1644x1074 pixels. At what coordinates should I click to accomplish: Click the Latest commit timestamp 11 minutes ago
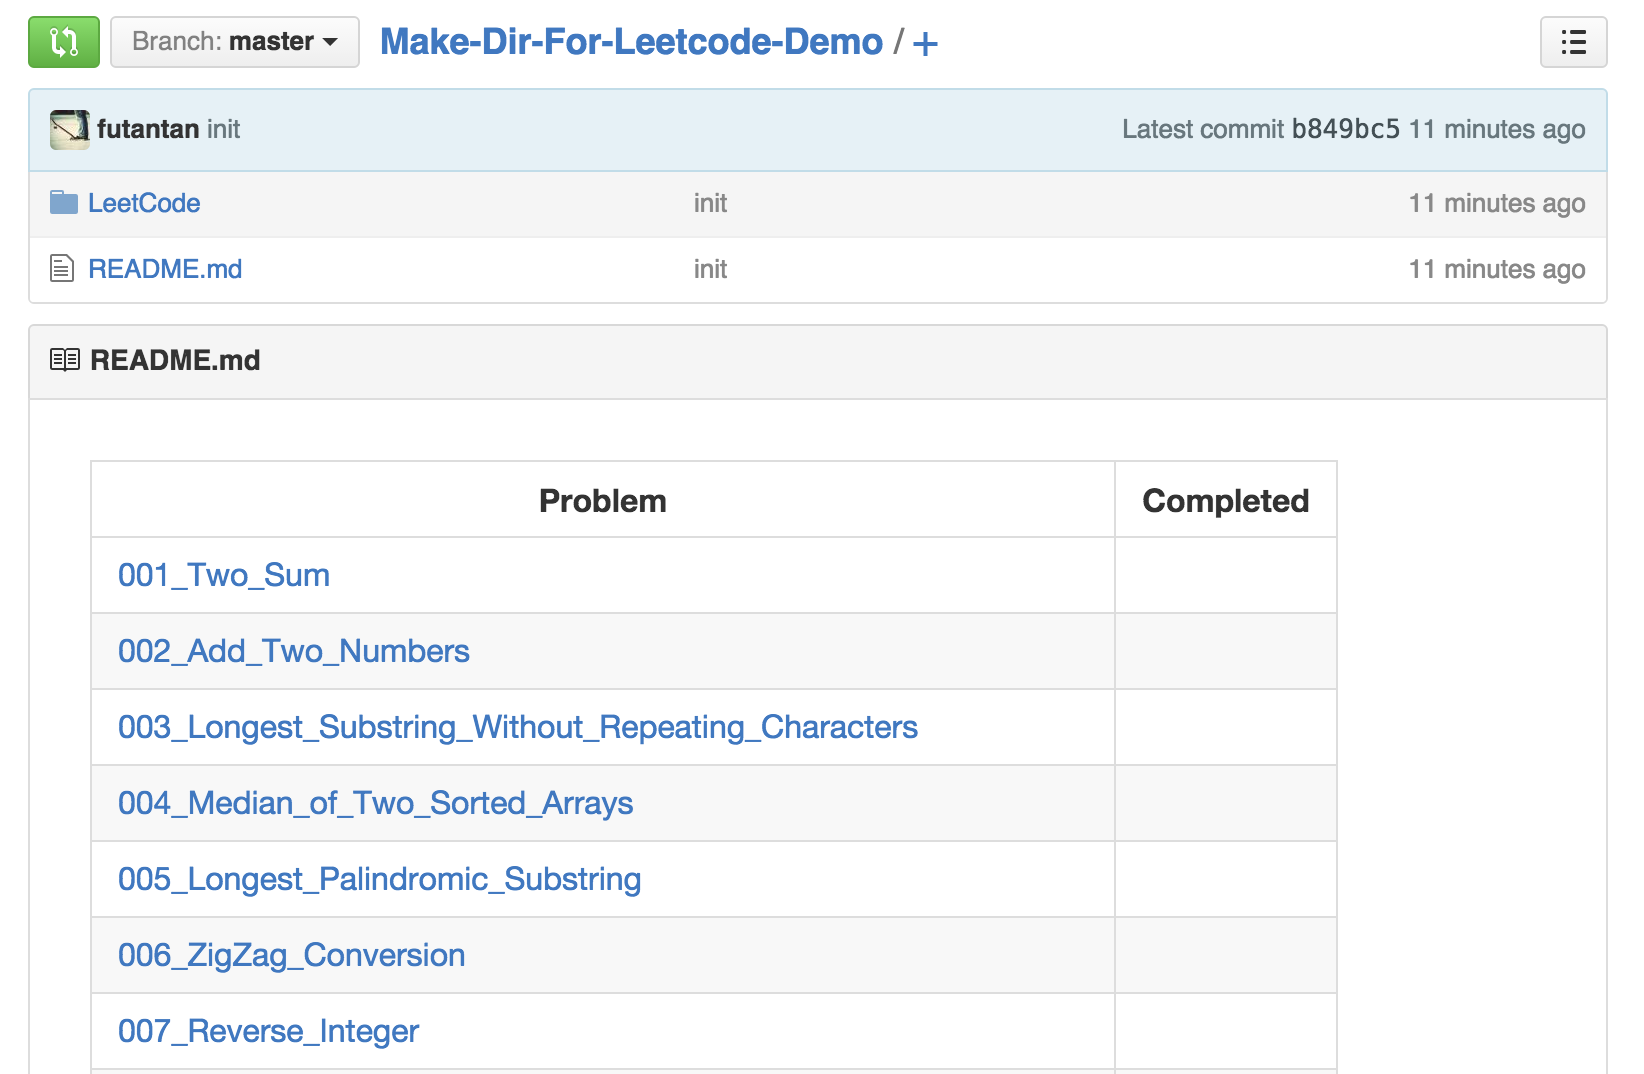pos(1497,129)
